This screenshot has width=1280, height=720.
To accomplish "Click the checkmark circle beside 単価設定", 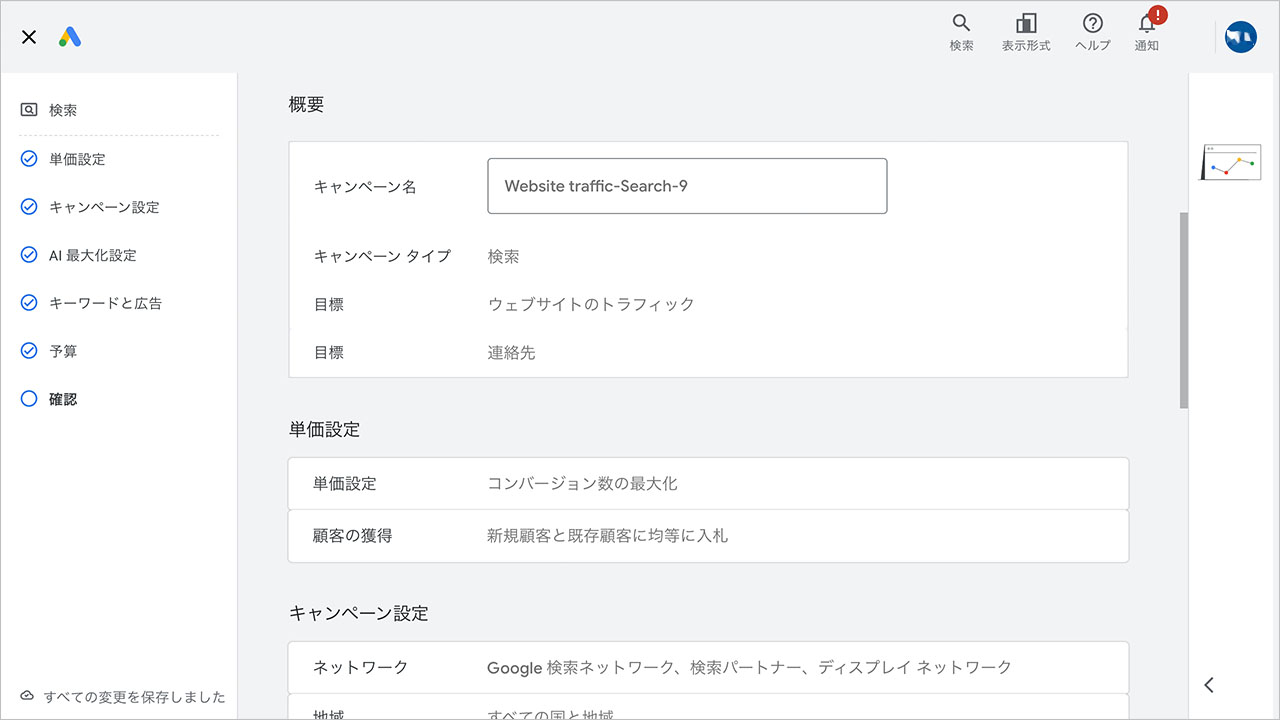I will (28, 158).
